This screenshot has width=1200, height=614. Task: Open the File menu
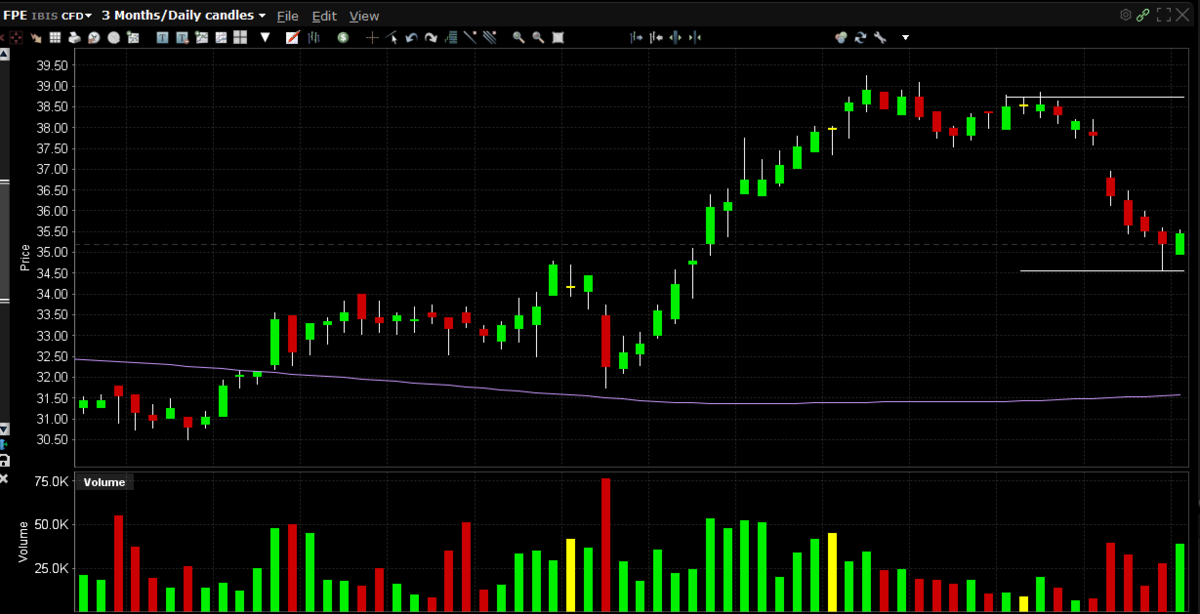coord(287,16)
